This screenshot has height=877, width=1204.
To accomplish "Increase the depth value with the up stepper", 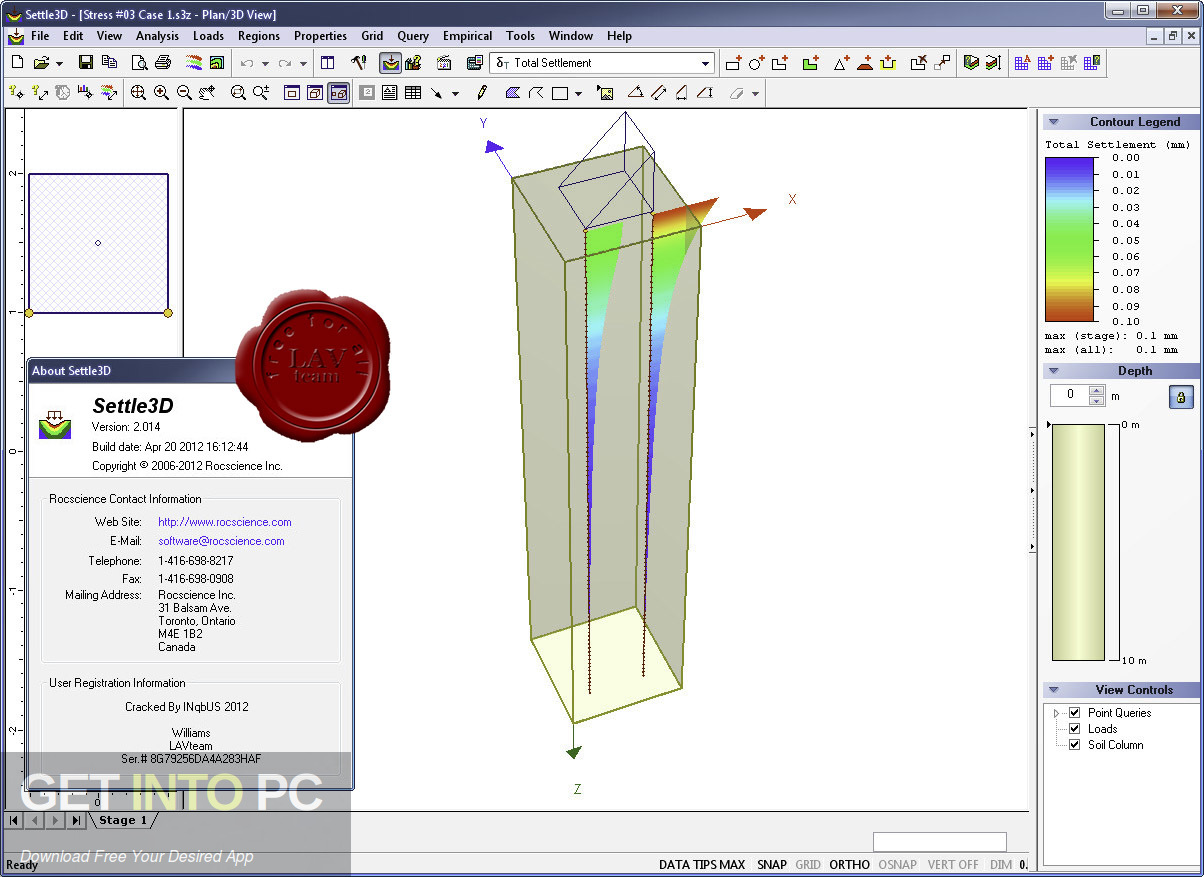I will (x=1097, y=391).
